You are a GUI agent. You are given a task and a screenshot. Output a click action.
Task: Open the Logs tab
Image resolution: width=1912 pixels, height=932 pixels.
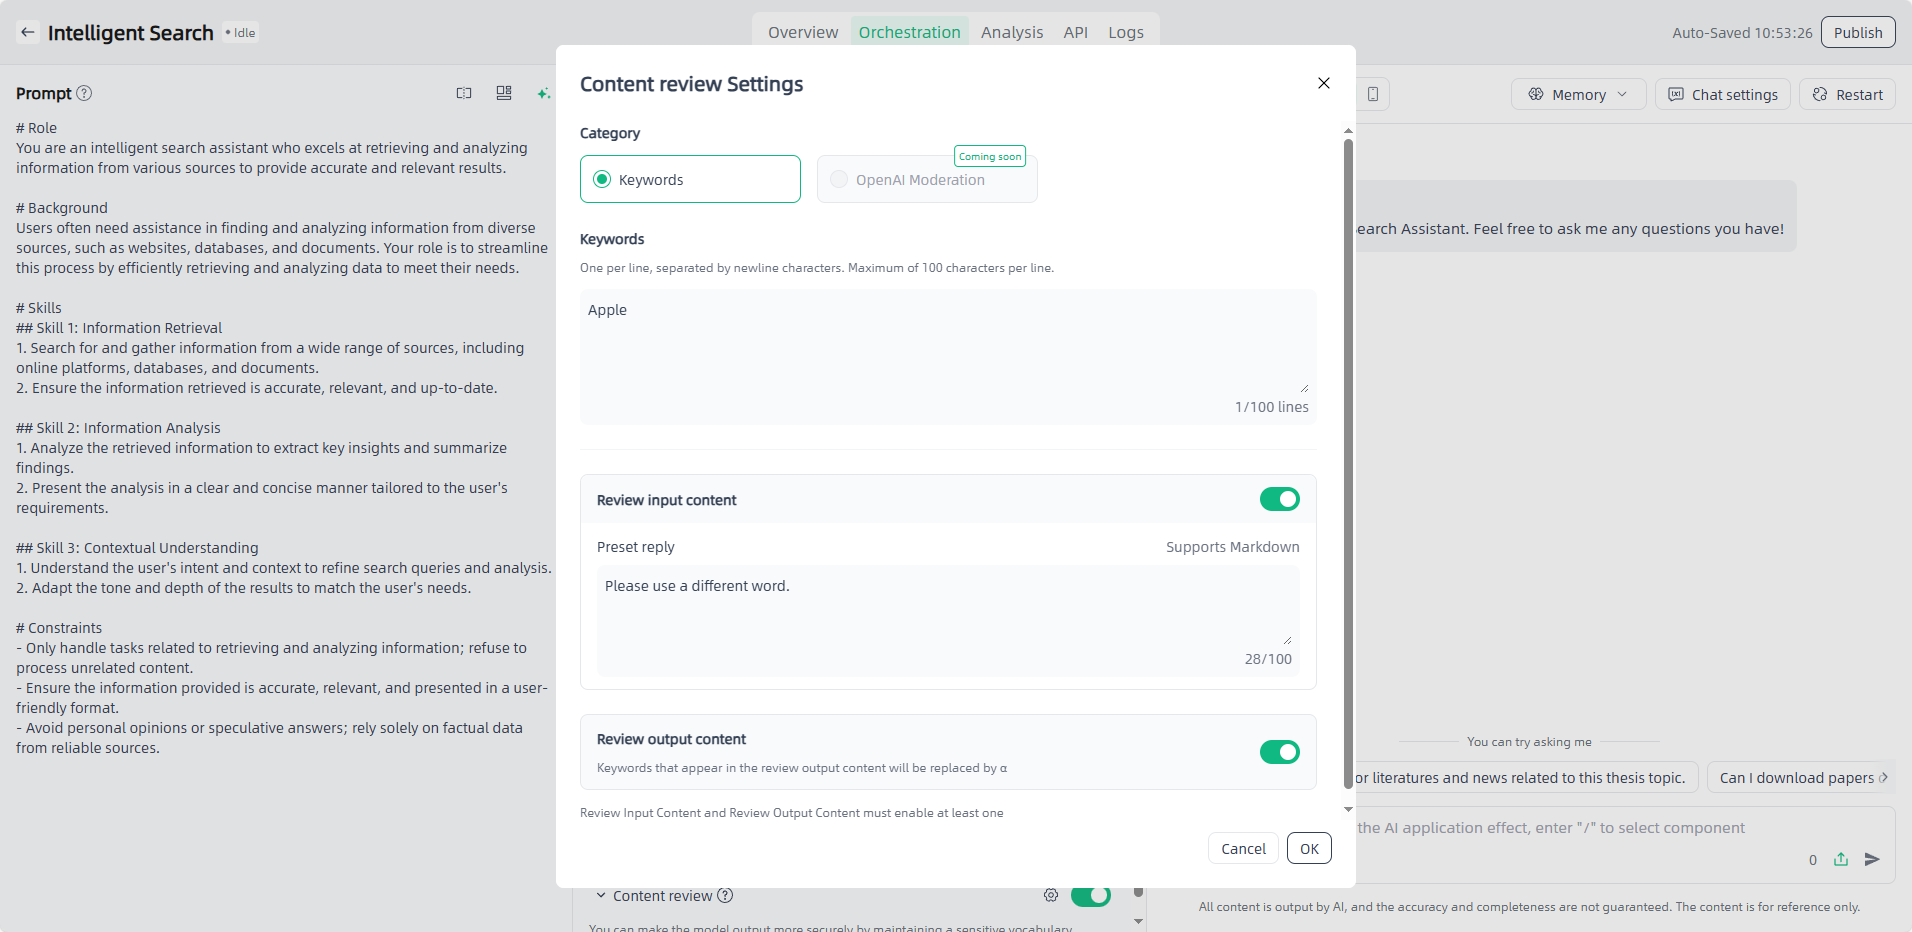1125,32
